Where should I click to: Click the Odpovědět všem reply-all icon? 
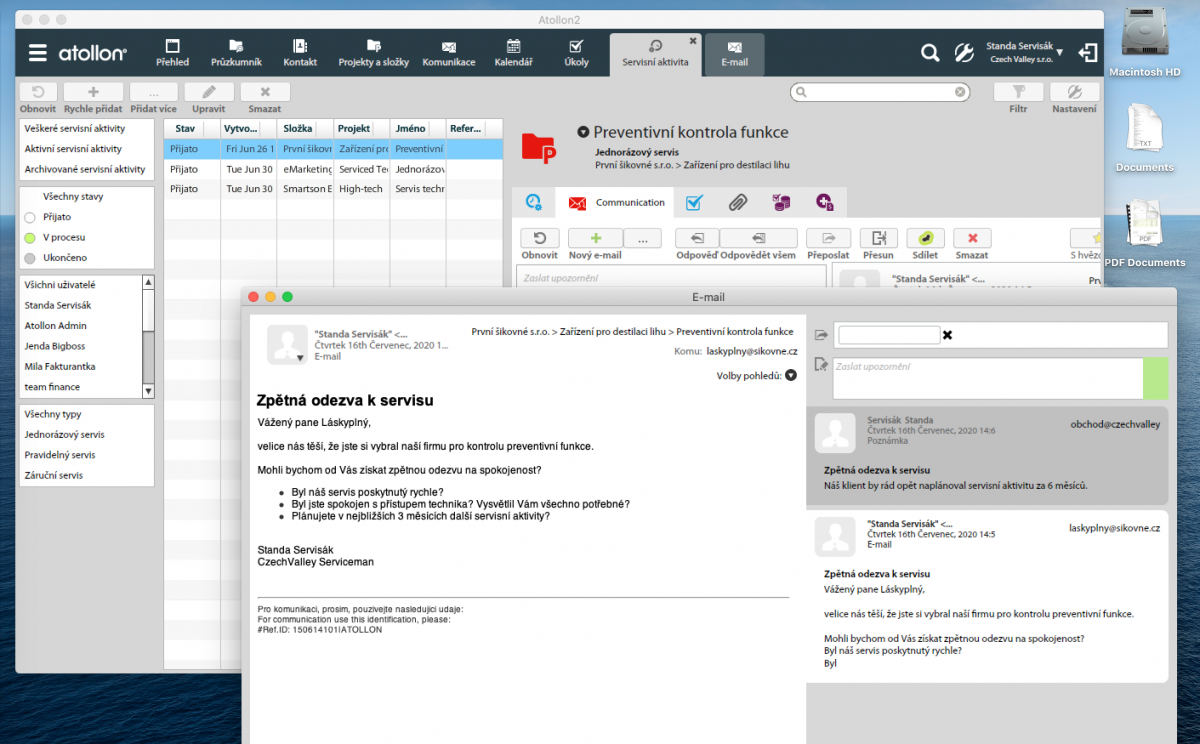[x=758, y=238]
